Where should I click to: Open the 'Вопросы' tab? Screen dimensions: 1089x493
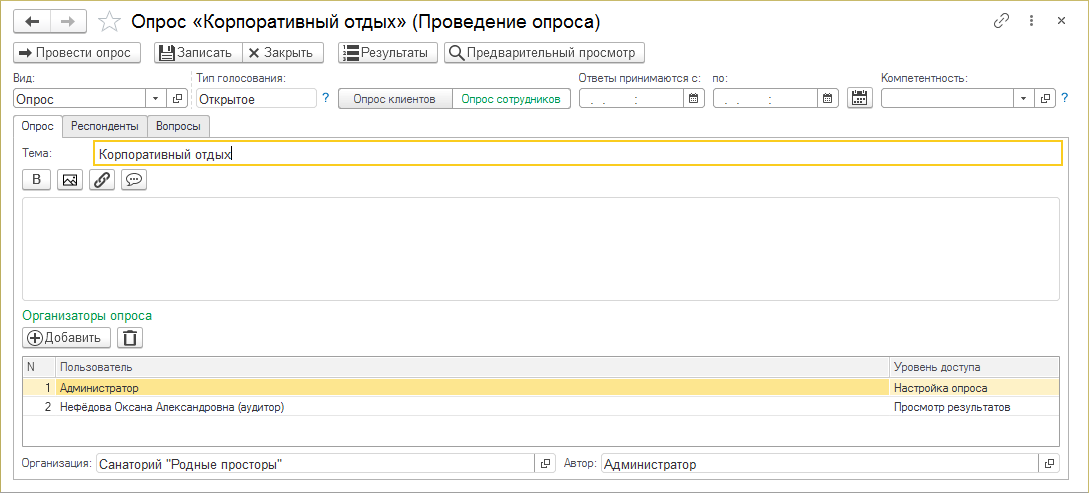[178, 126]
